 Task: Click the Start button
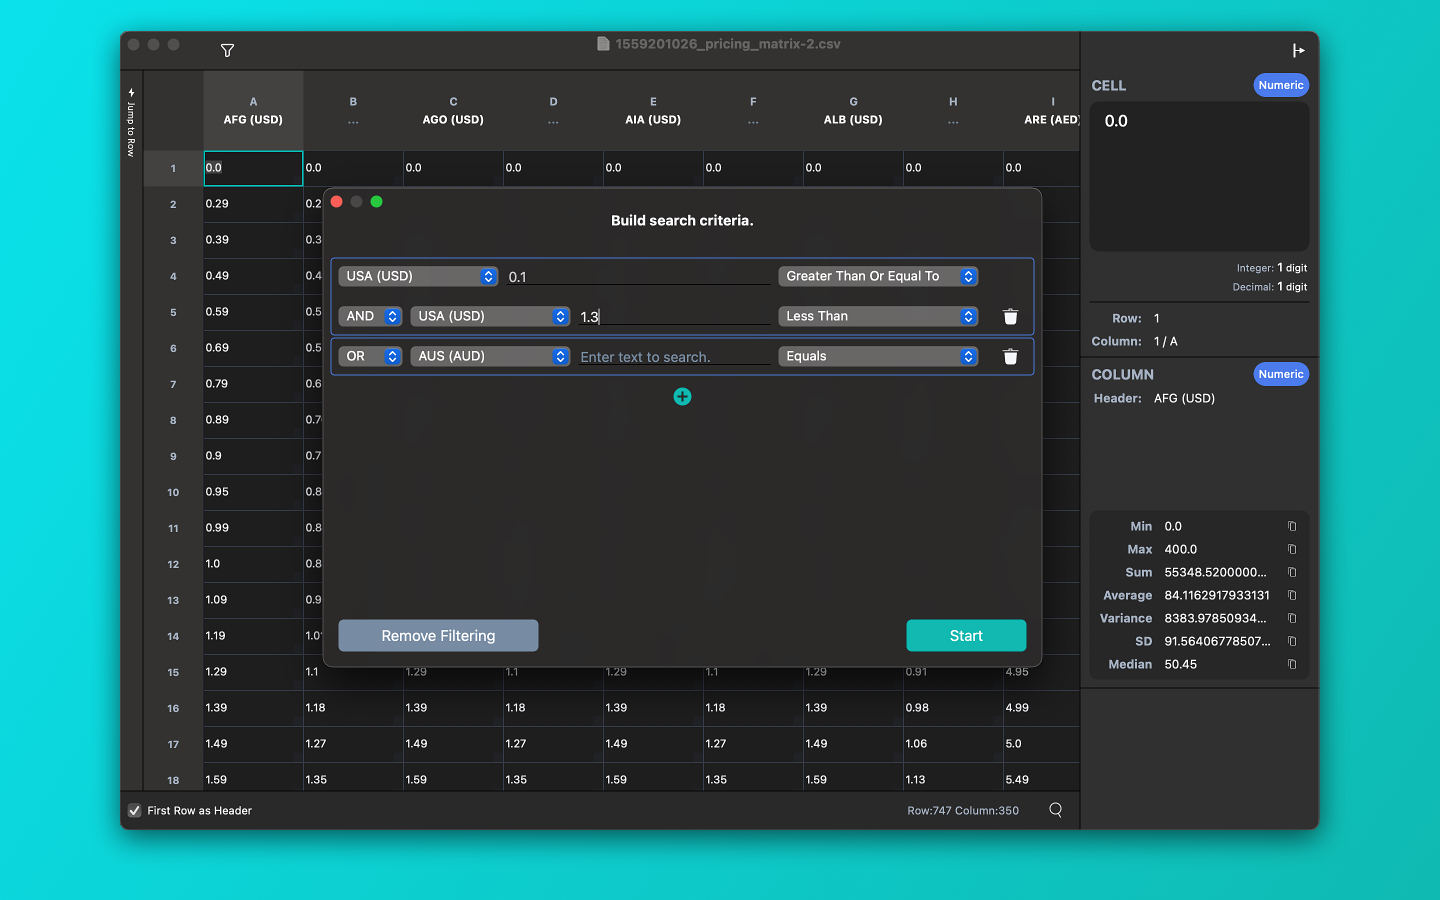966,636
